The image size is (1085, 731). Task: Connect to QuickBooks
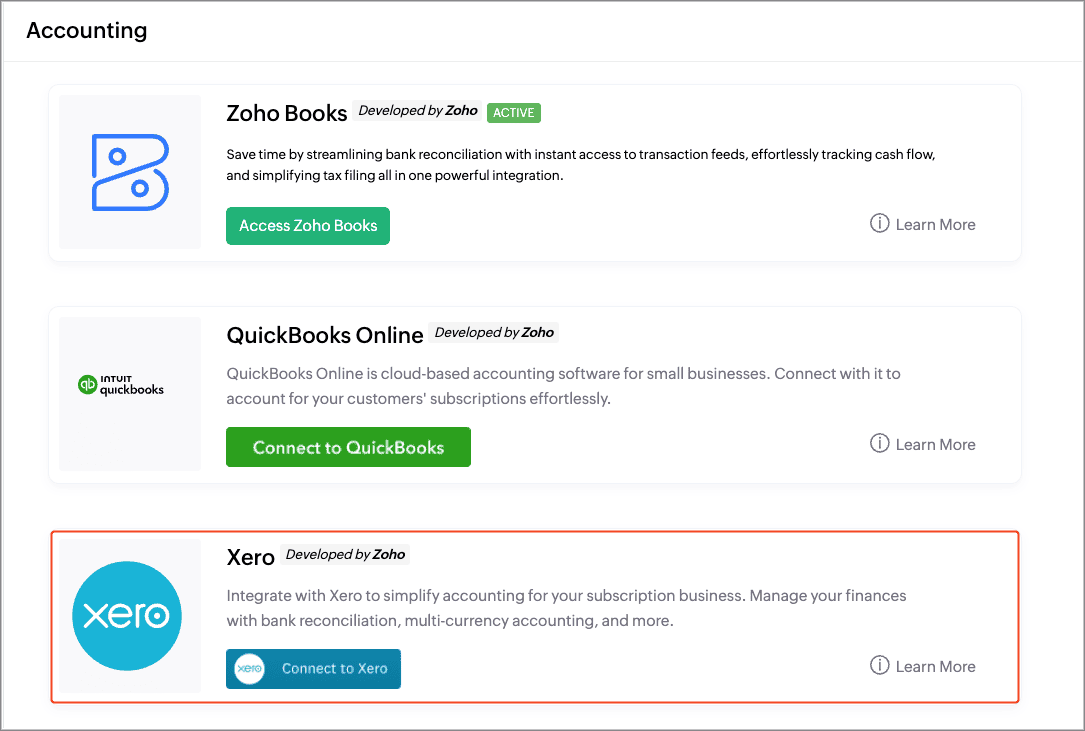(x=348, y=447)
